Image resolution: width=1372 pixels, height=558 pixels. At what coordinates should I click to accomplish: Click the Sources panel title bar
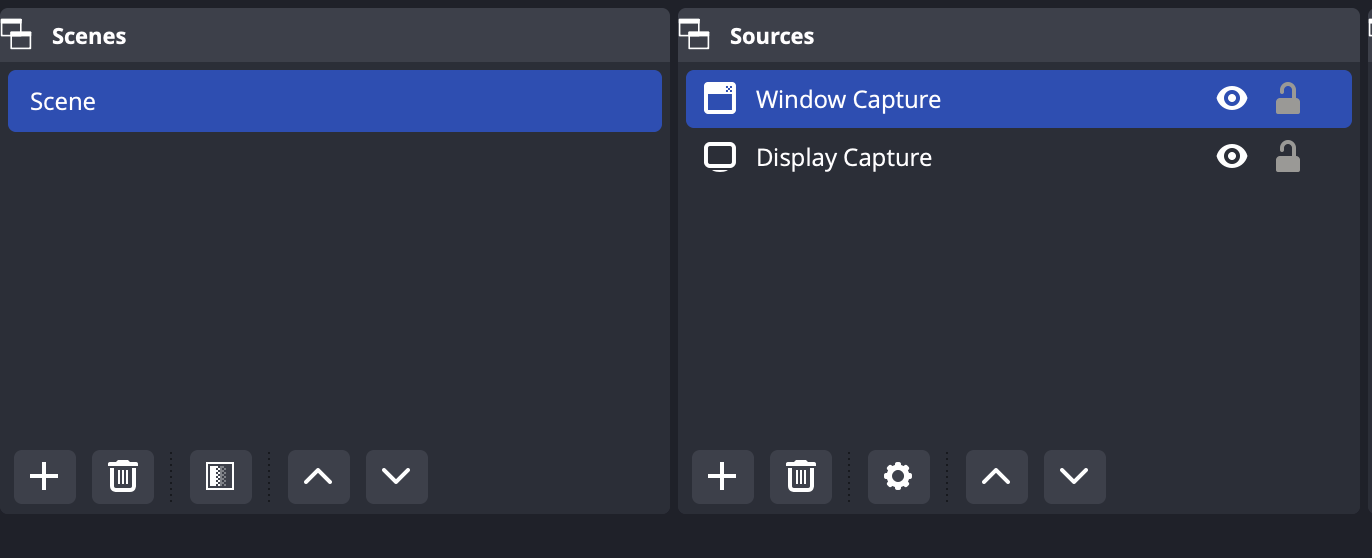pyautogui.click(x=1019, y=36)
